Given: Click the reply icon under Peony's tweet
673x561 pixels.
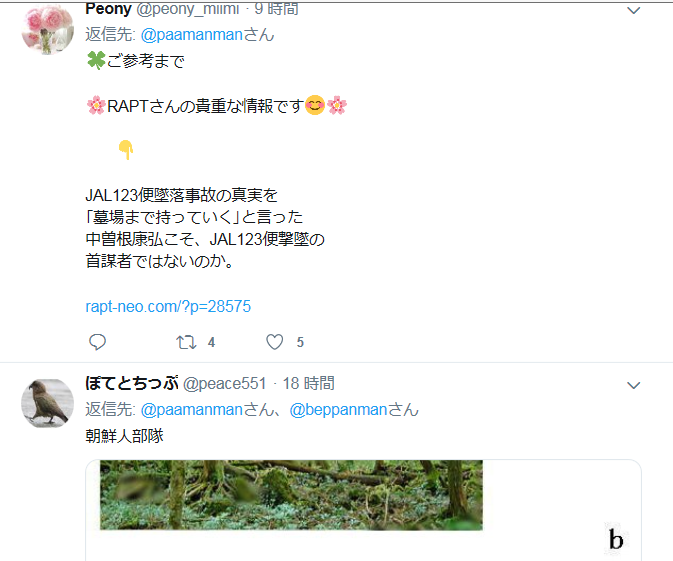Looking at the screenshot, I should pos(97,342).
